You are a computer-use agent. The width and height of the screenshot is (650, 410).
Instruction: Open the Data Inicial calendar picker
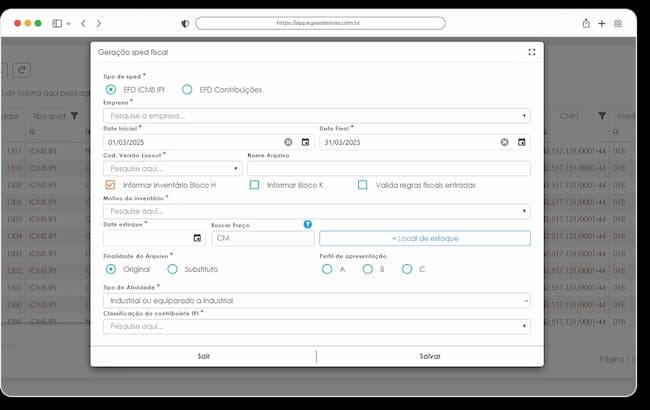[306, 142]
